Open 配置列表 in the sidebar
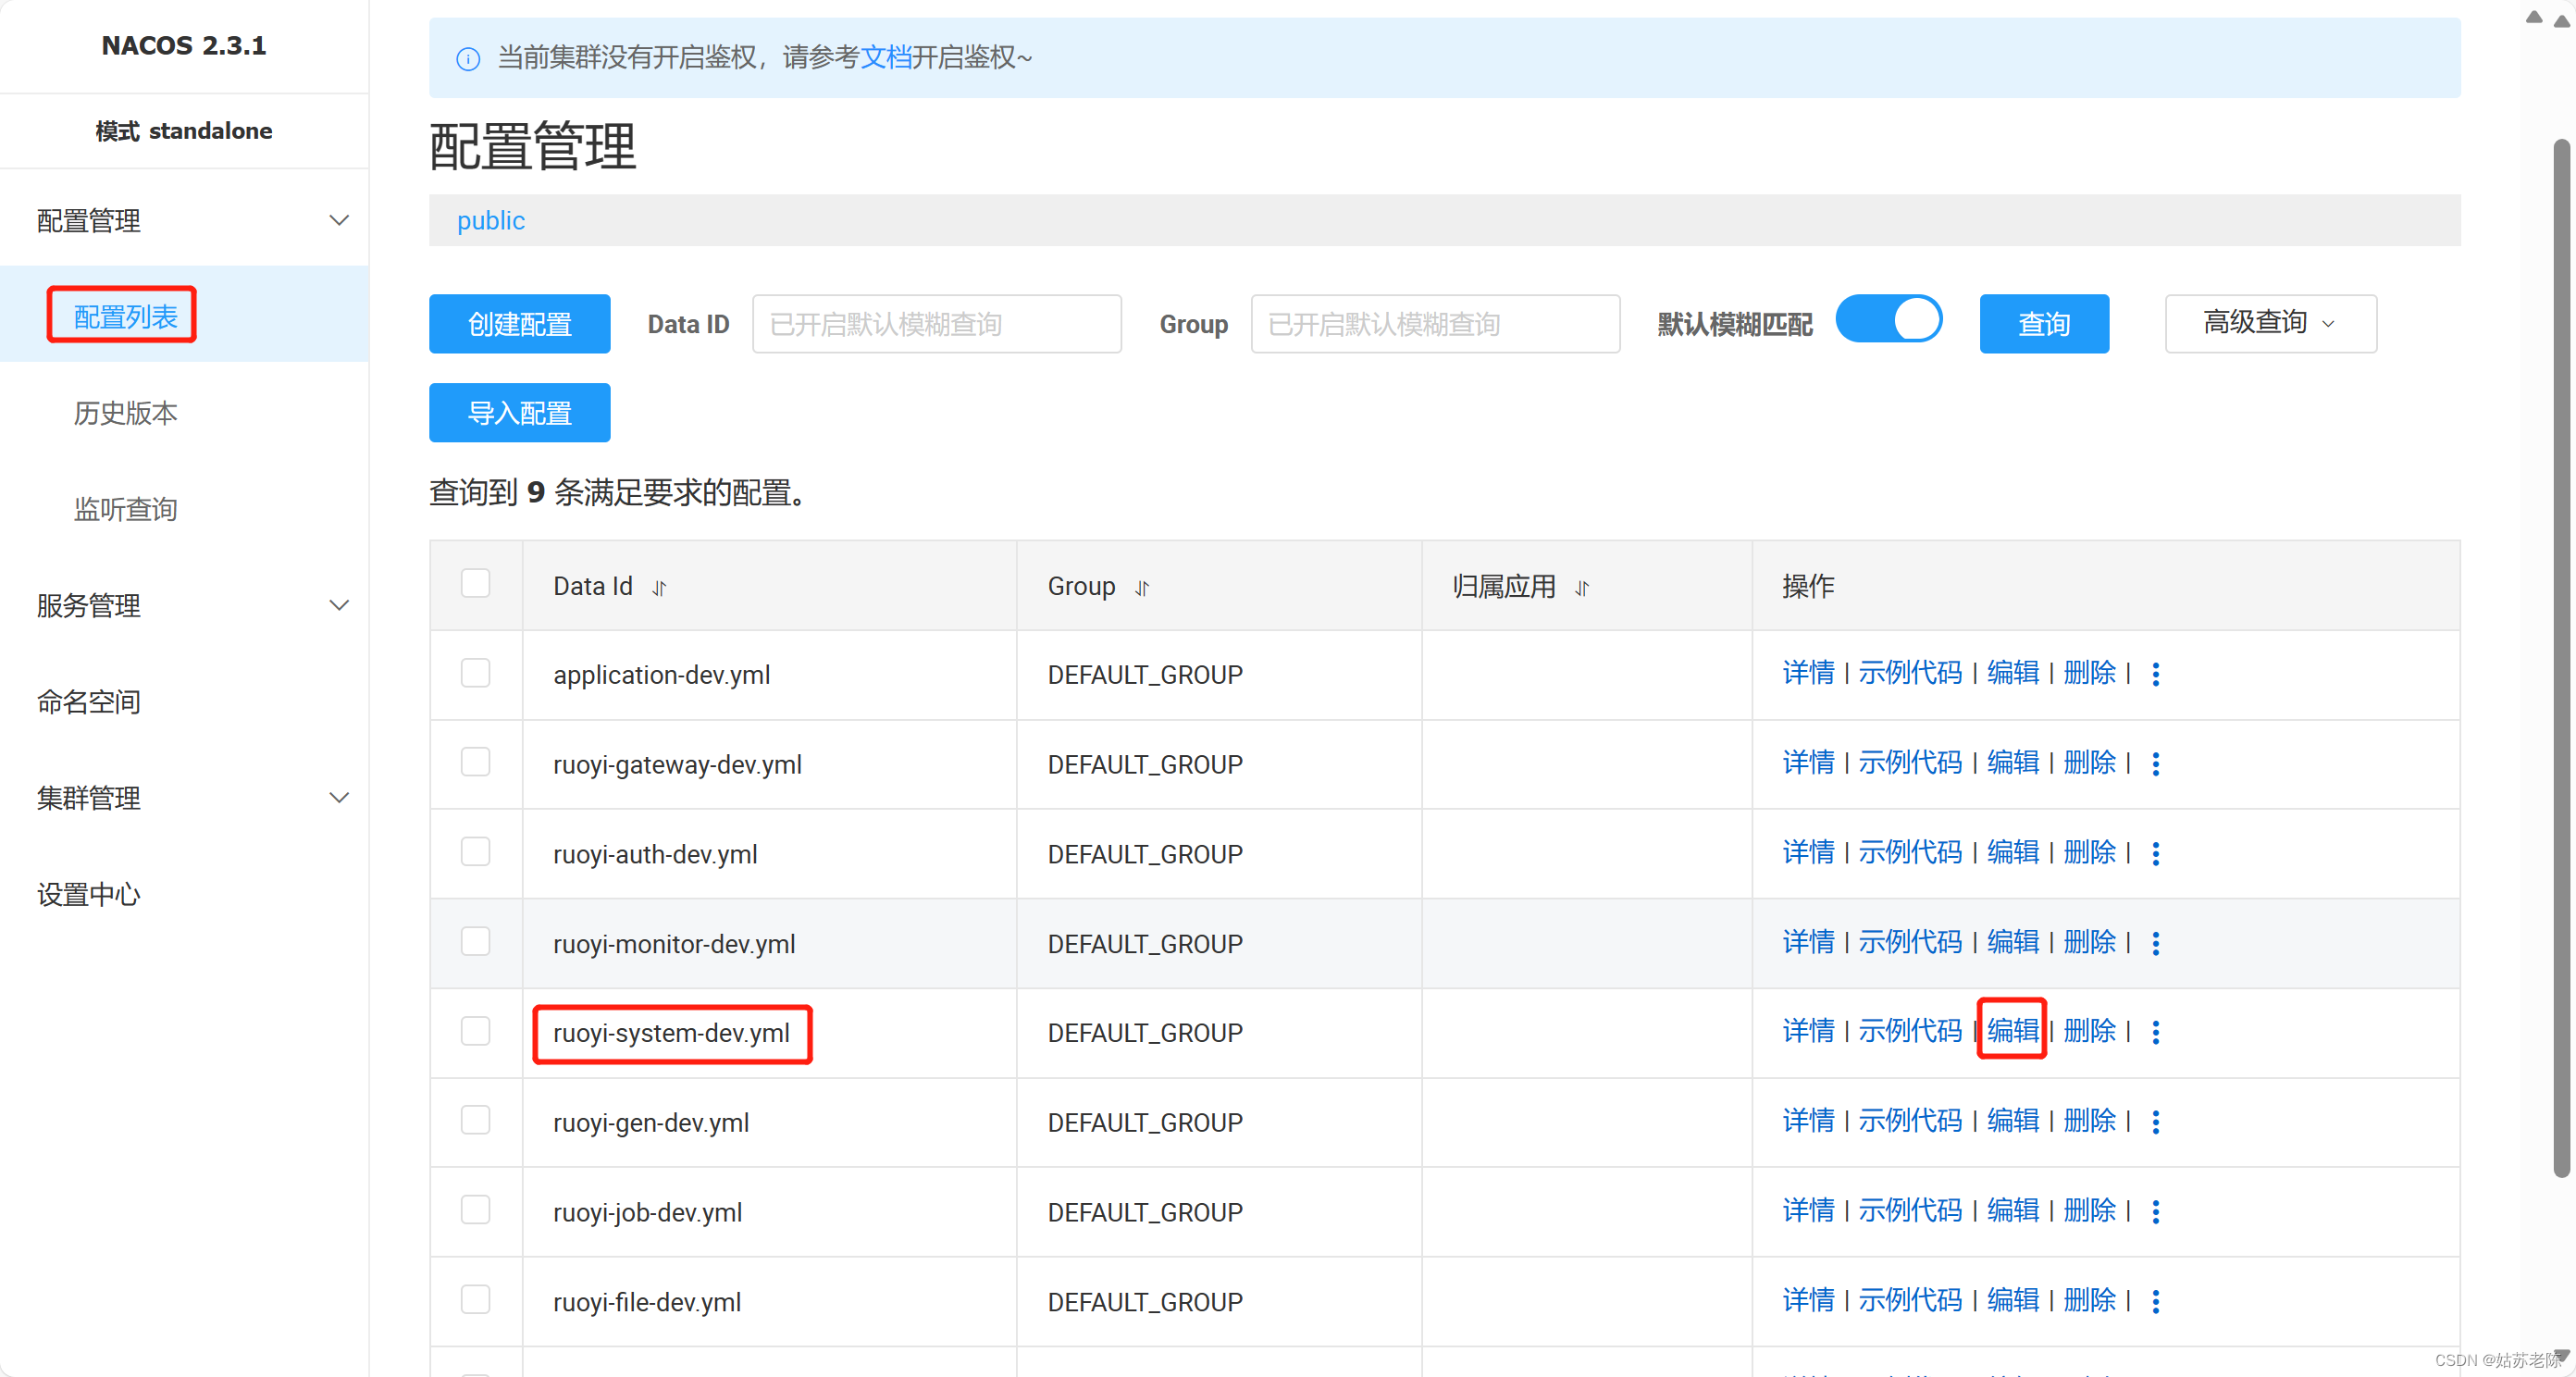The image size is (2576, 1377). [x=125, y=316]
